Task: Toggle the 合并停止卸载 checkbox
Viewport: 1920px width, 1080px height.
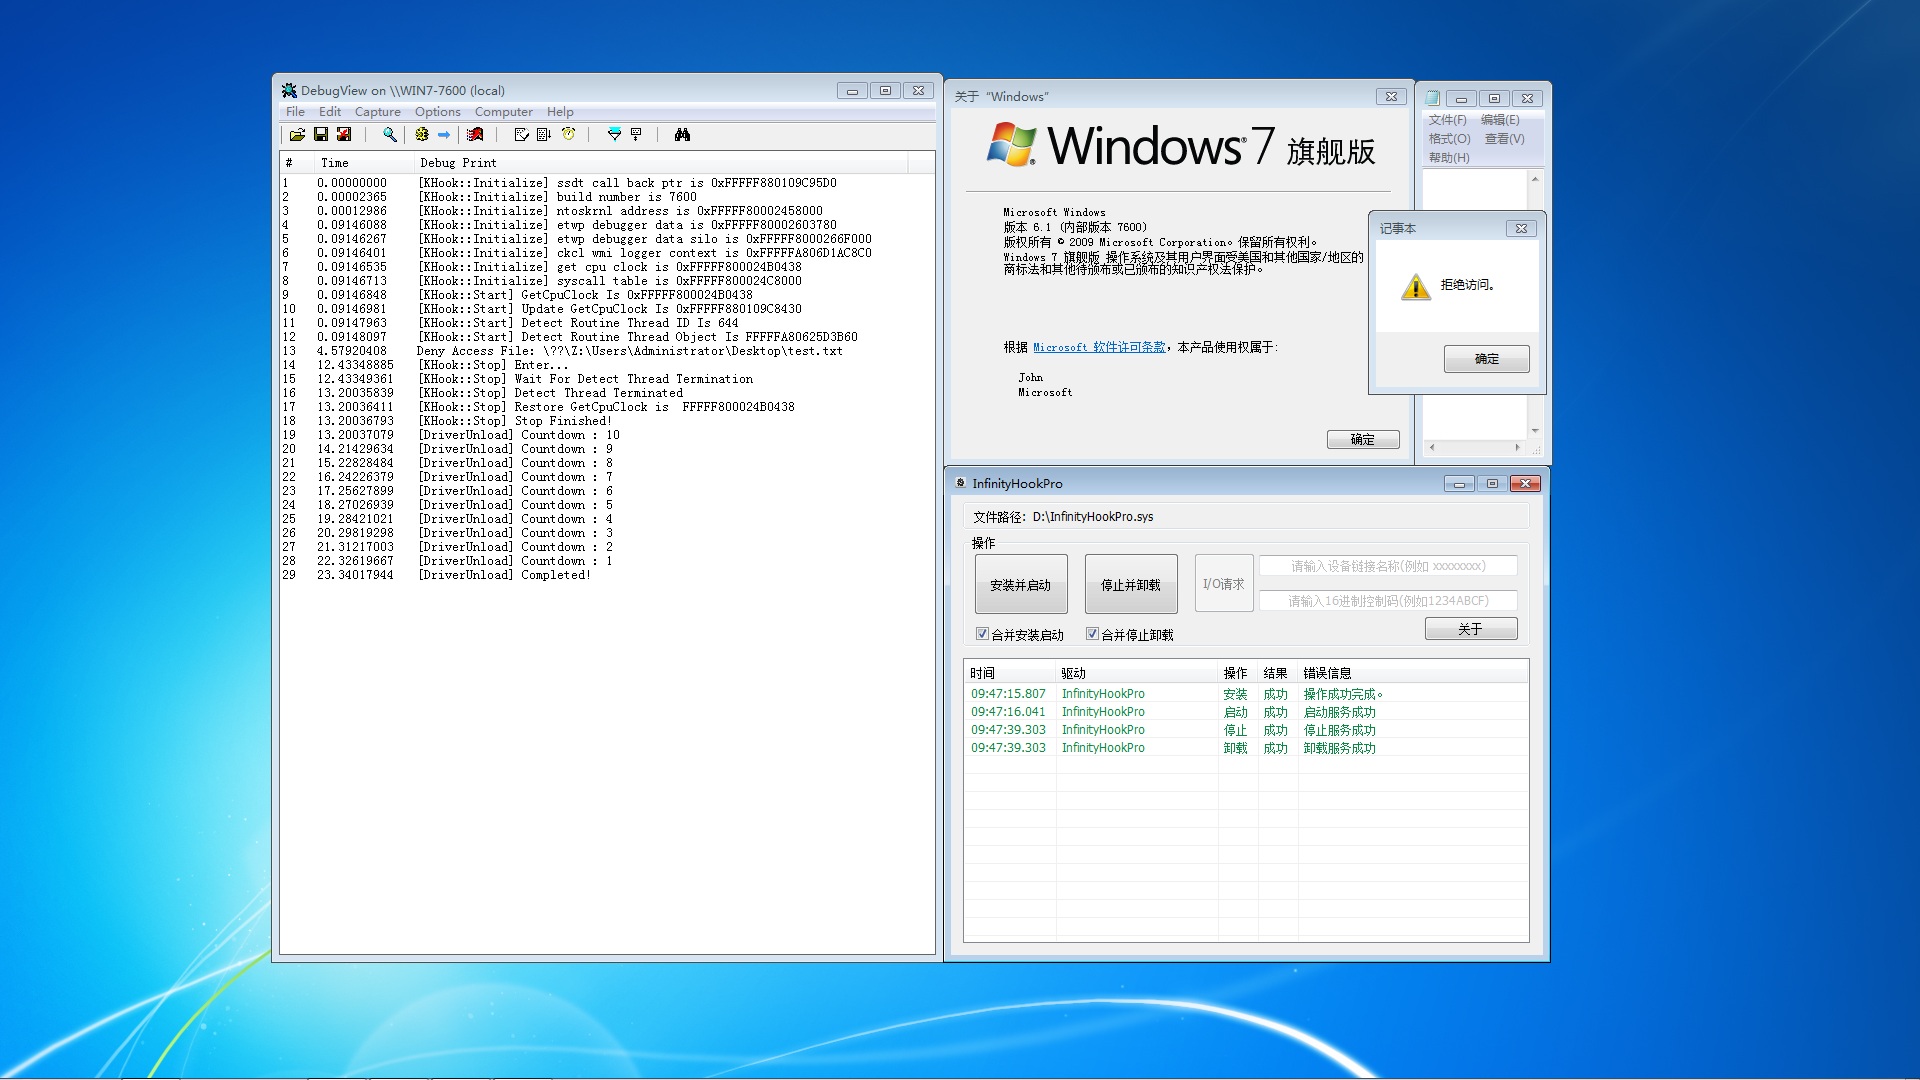Action: pyautogui.click(x=1092, y=634)
